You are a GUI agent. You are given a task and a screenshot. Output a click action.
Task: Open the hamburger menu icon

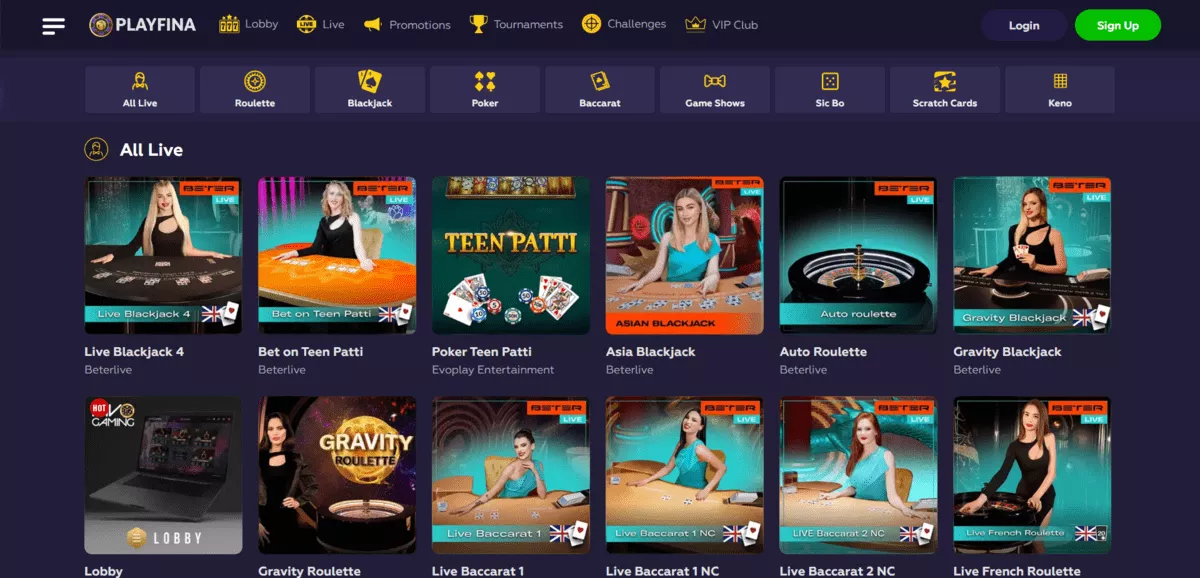click(x=53, y=26)
